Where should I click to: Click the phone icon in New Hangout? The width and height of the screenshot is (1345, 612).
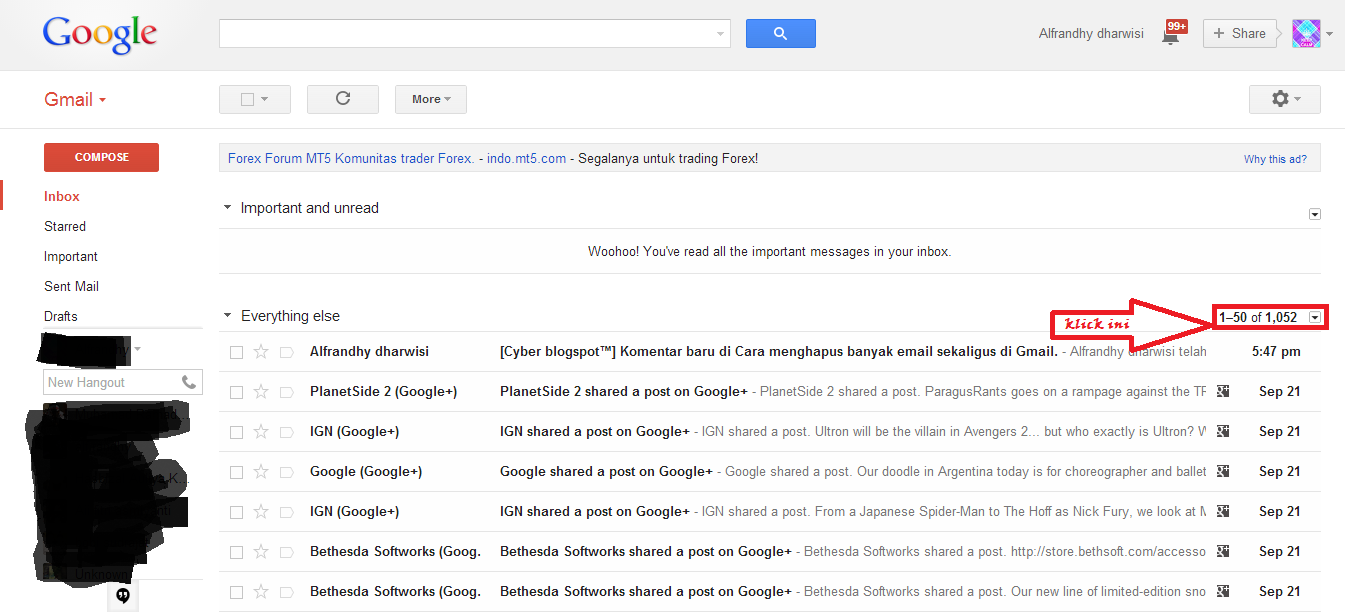[x=189, y=382]
